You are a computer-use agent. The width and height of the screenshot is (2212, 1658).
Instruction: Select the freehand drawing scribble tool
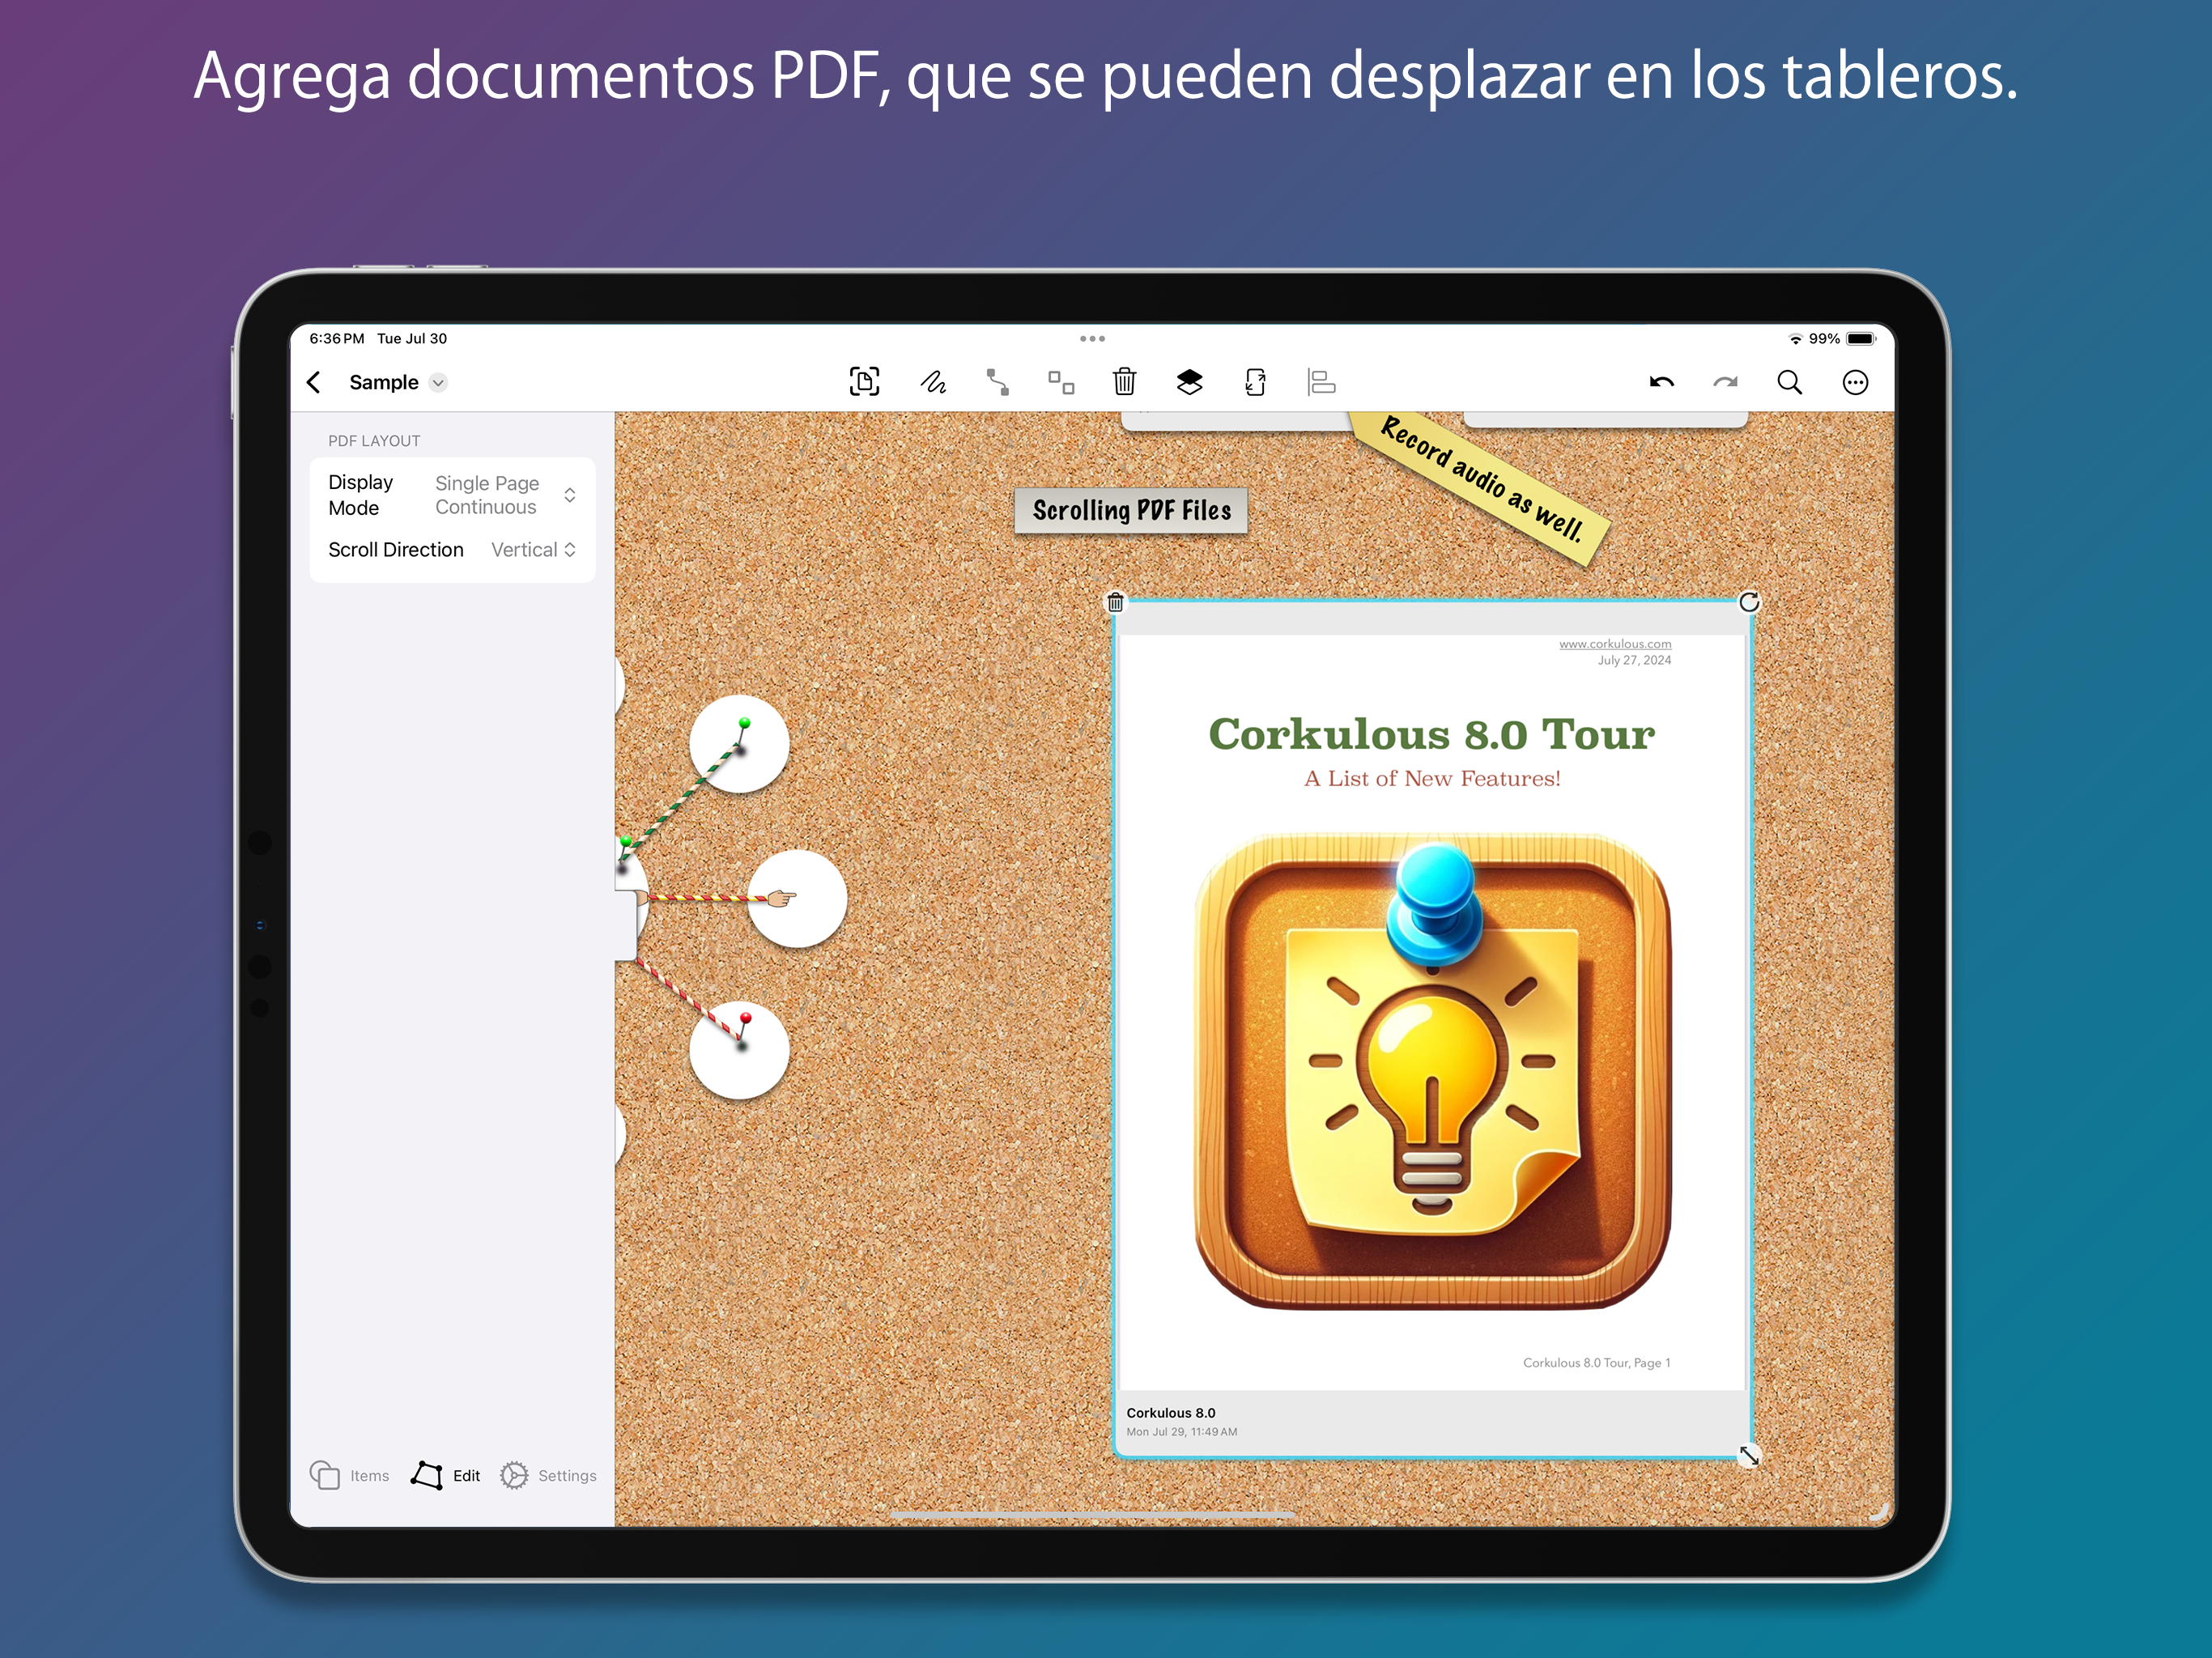932,382
